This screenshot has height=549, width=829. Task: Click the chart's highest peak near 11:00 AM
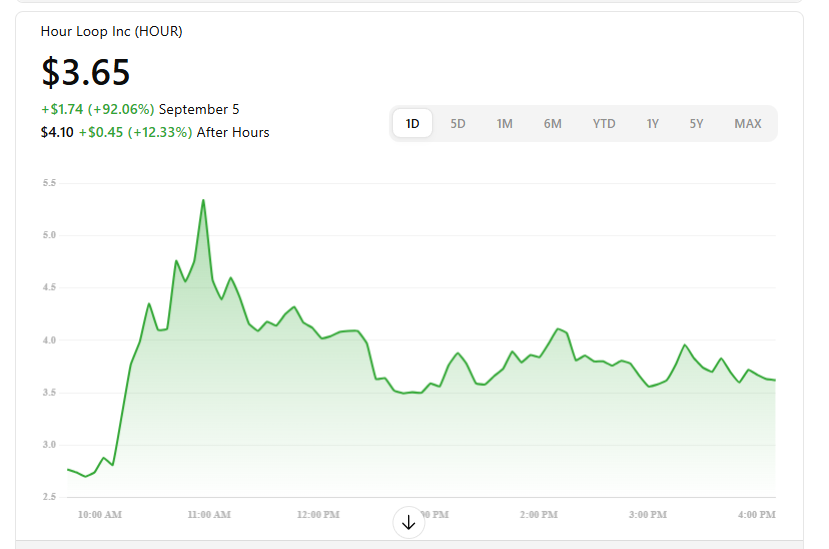[x=204, y=200]
